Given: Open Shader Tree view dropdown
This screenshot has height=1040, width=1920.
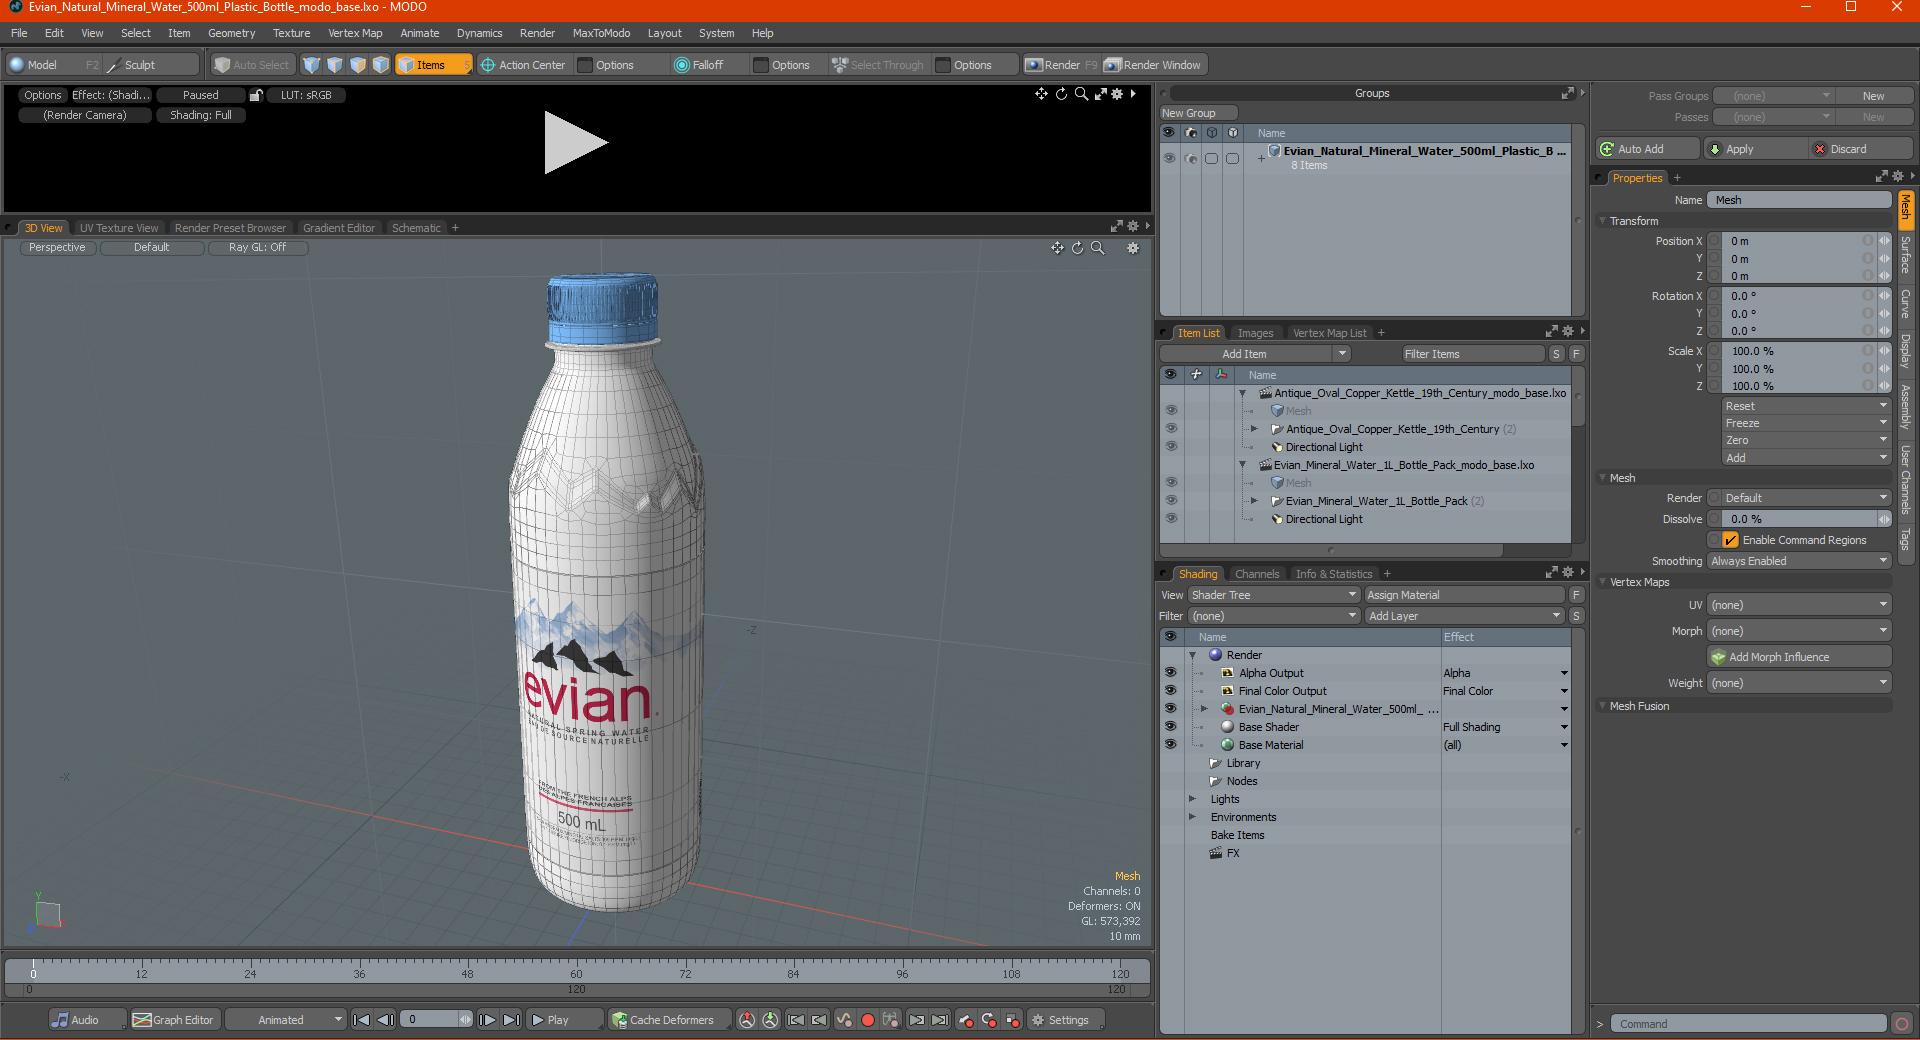Looking at the screenshot, I should pos(1274,595).
